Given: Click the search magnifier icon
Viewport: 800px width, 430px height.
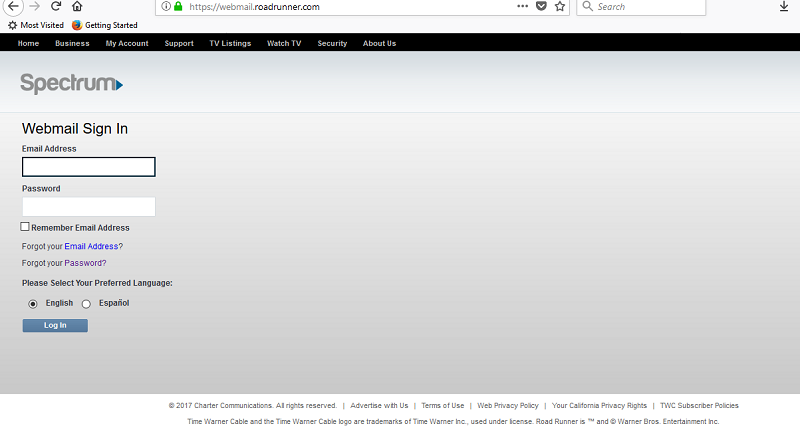Looking at the screenshot, I should 588,7.
